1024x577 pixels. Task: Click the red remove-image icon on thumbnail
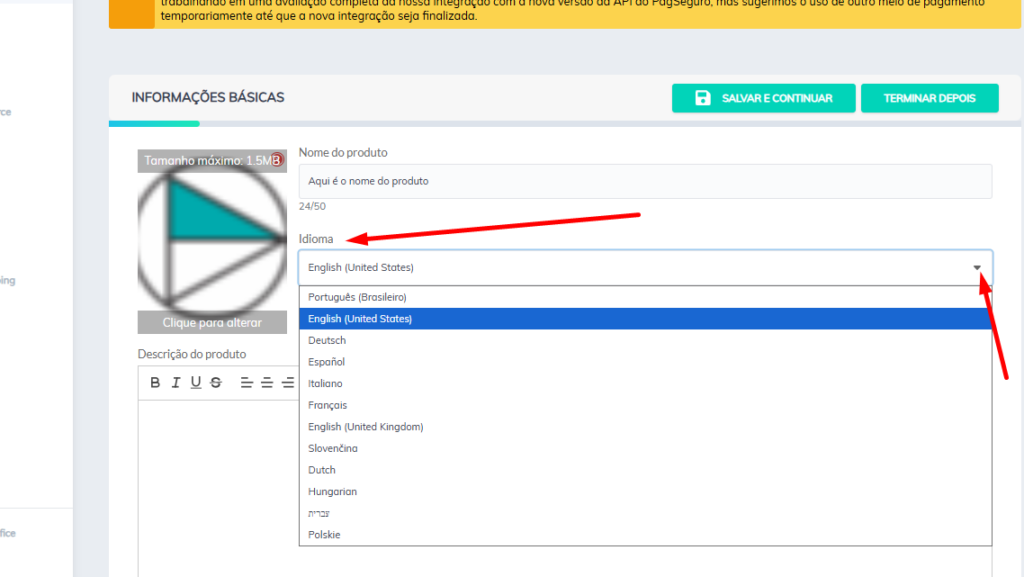point(277,160)
